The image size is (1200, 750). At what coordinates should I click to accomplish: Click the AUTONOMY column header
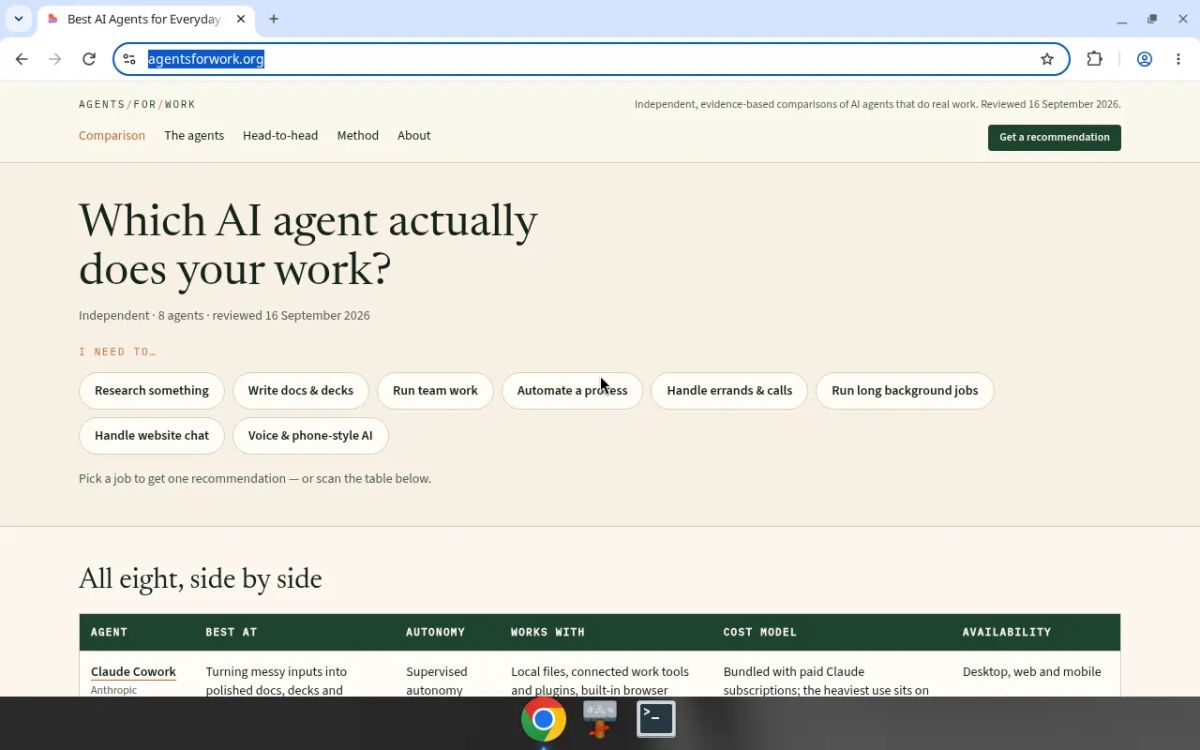(435, 632)
